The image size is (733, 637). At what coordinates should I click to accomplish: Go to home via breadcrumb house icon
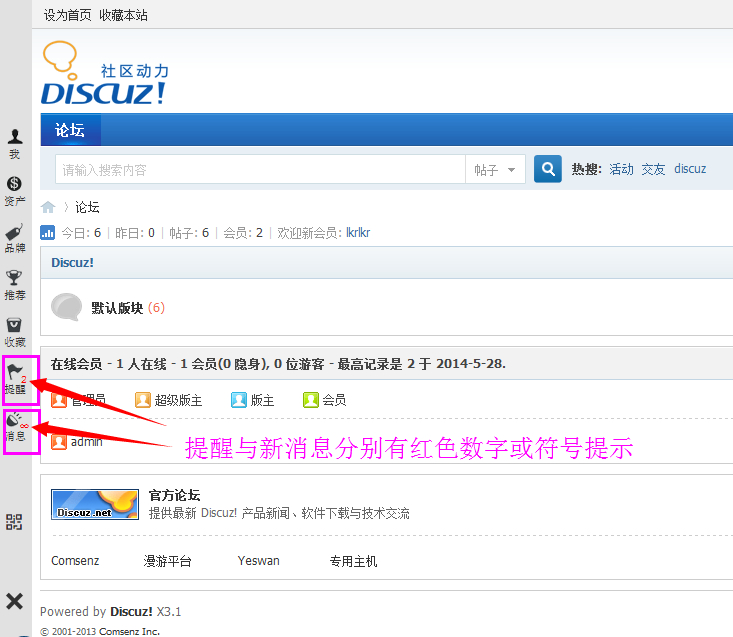point(48,207)
